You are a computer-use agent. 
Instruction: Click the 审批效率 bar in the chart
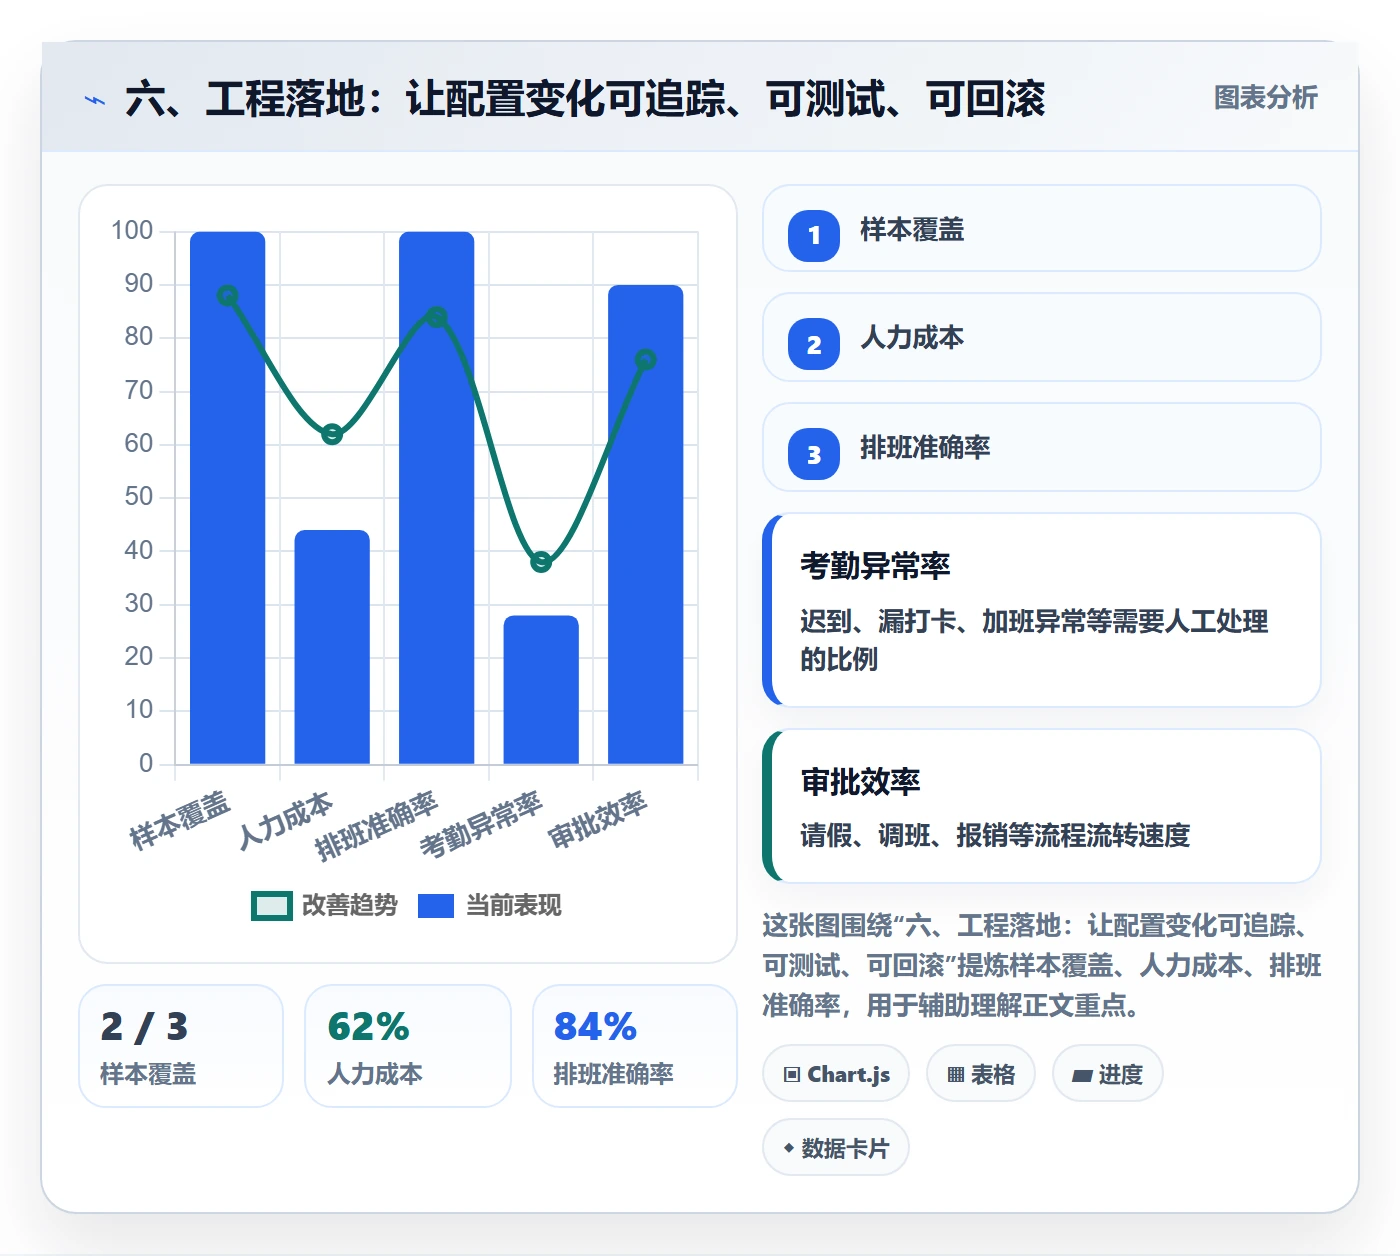click(x=646, y=525)
